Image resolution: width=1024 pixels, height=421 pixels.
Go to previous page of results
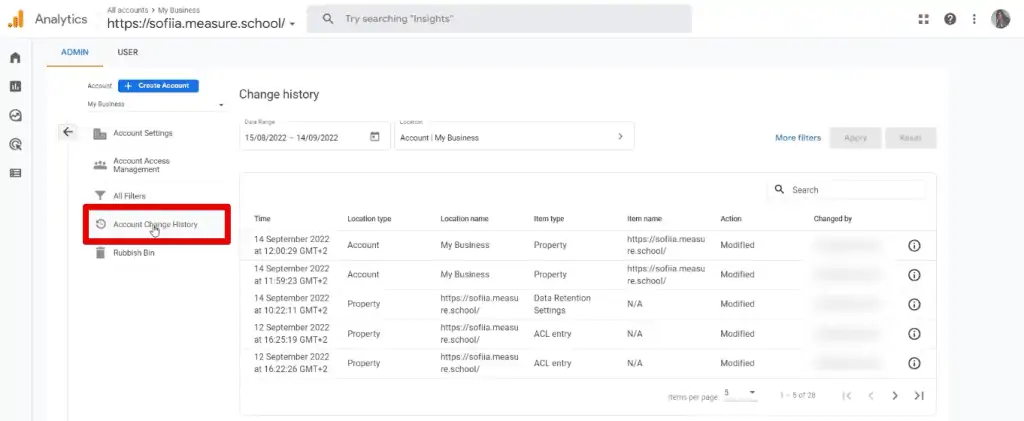point(871,396)
